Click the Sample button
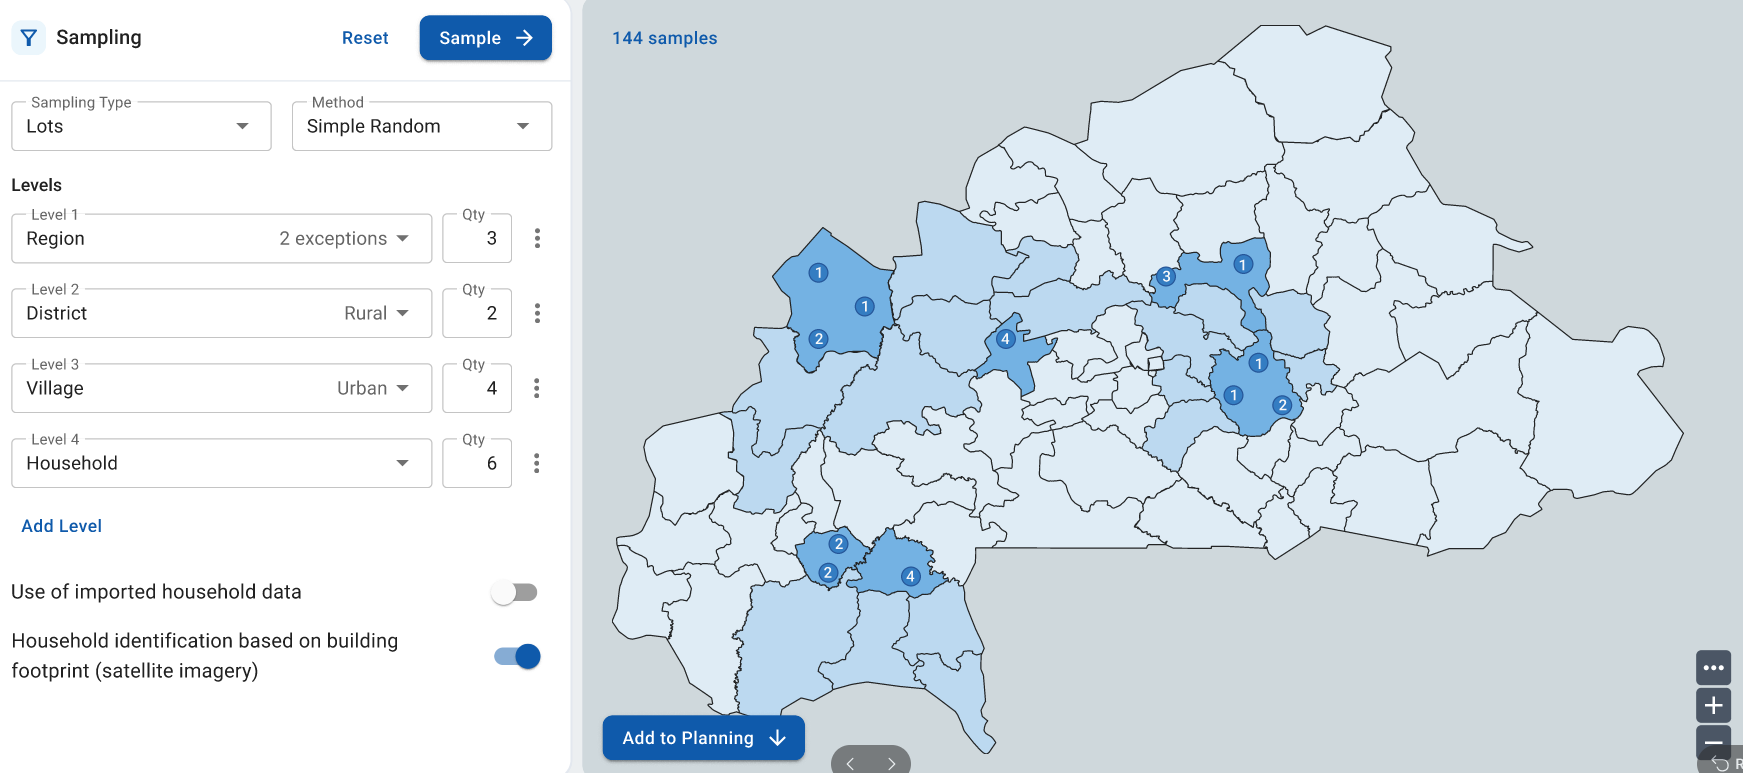The width and height of the screenshot is (1743, 773). tap(485, 38)
